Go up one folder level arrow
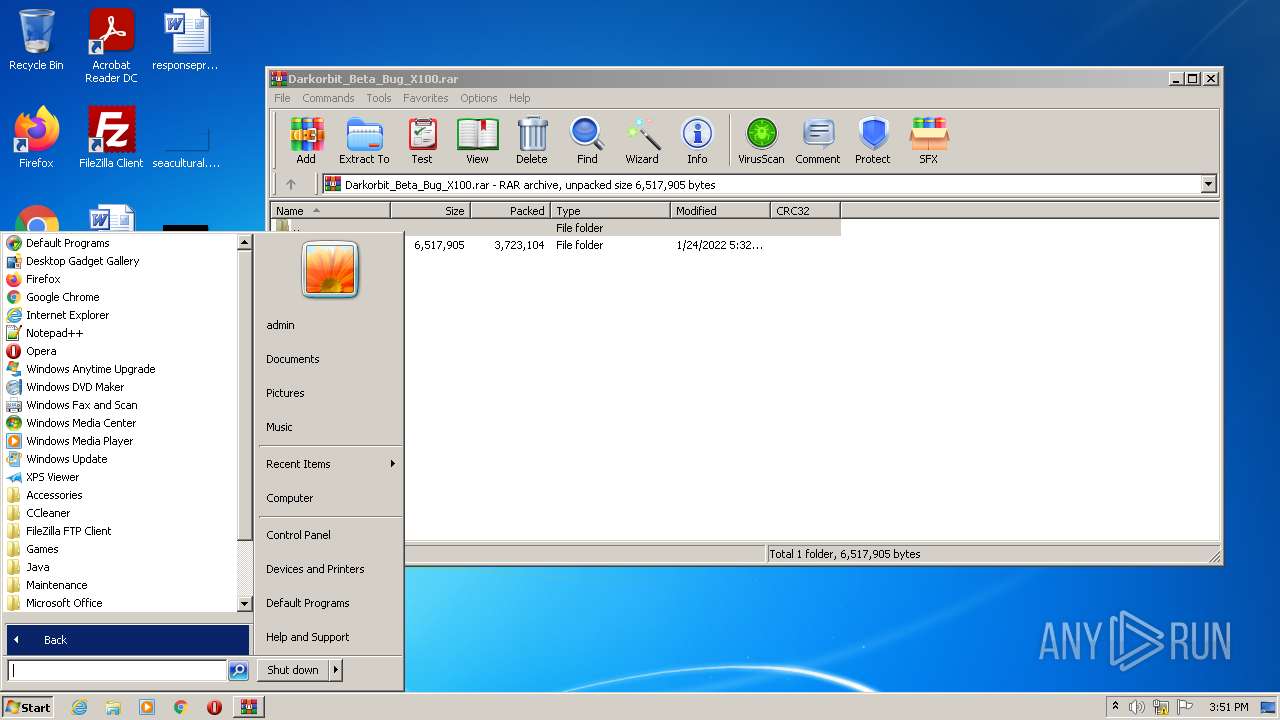Viewport: 1280px width, 720px height. 291,184
